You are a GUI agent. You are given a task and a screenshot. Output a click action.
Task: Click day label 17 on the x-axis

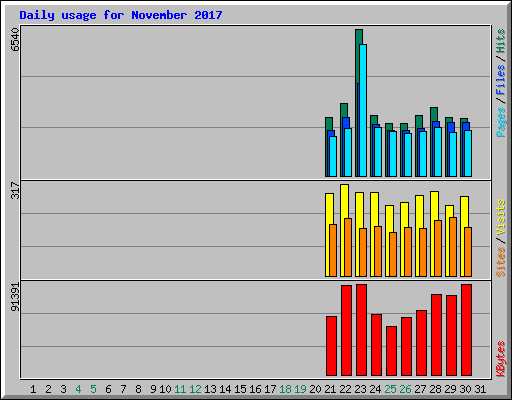tap(270, 389)
